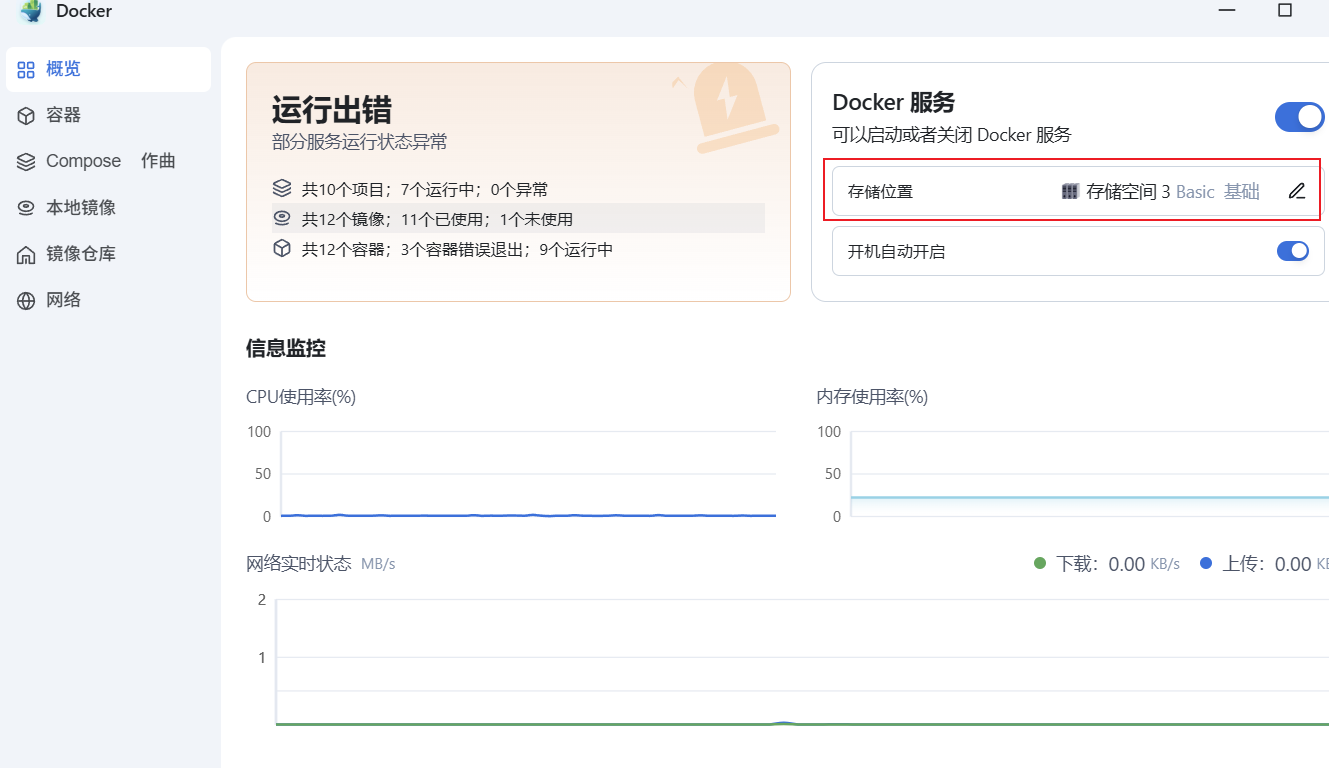Click the green dot next to 下载
This screenshot has height=768, width=1329.
(1039, 563)
